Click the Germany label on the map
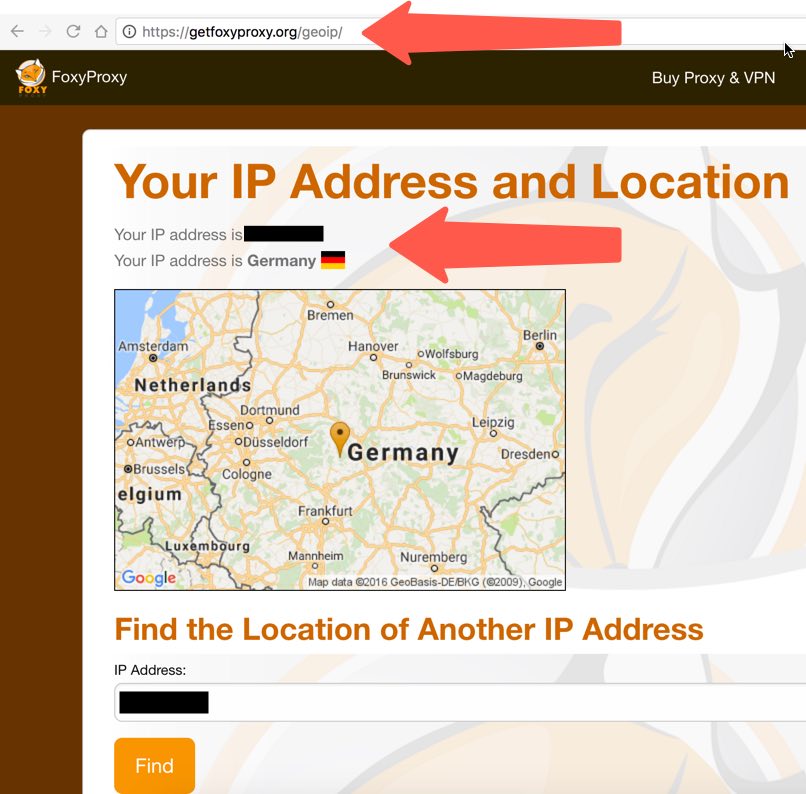Image resolution: width=806 pixels, height=794 pixels. pyautogui.click(x=403, y=453)
